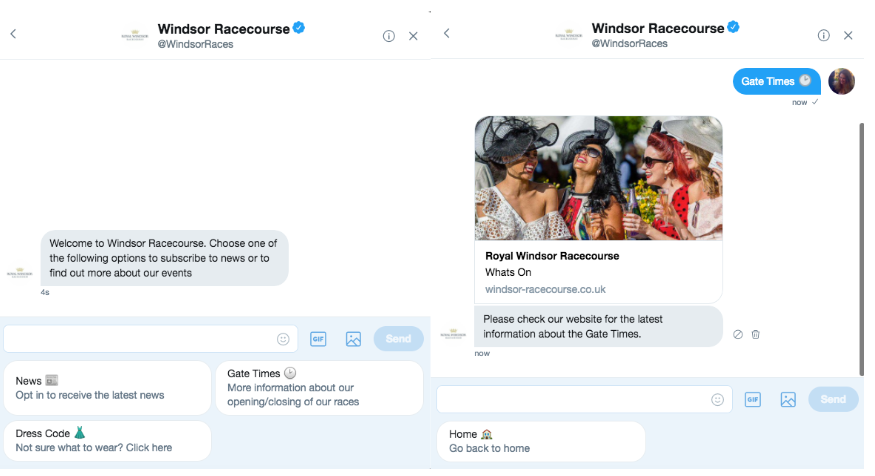Add a GIF in right chat
This screenshot has height=476, width=875.
753,400
